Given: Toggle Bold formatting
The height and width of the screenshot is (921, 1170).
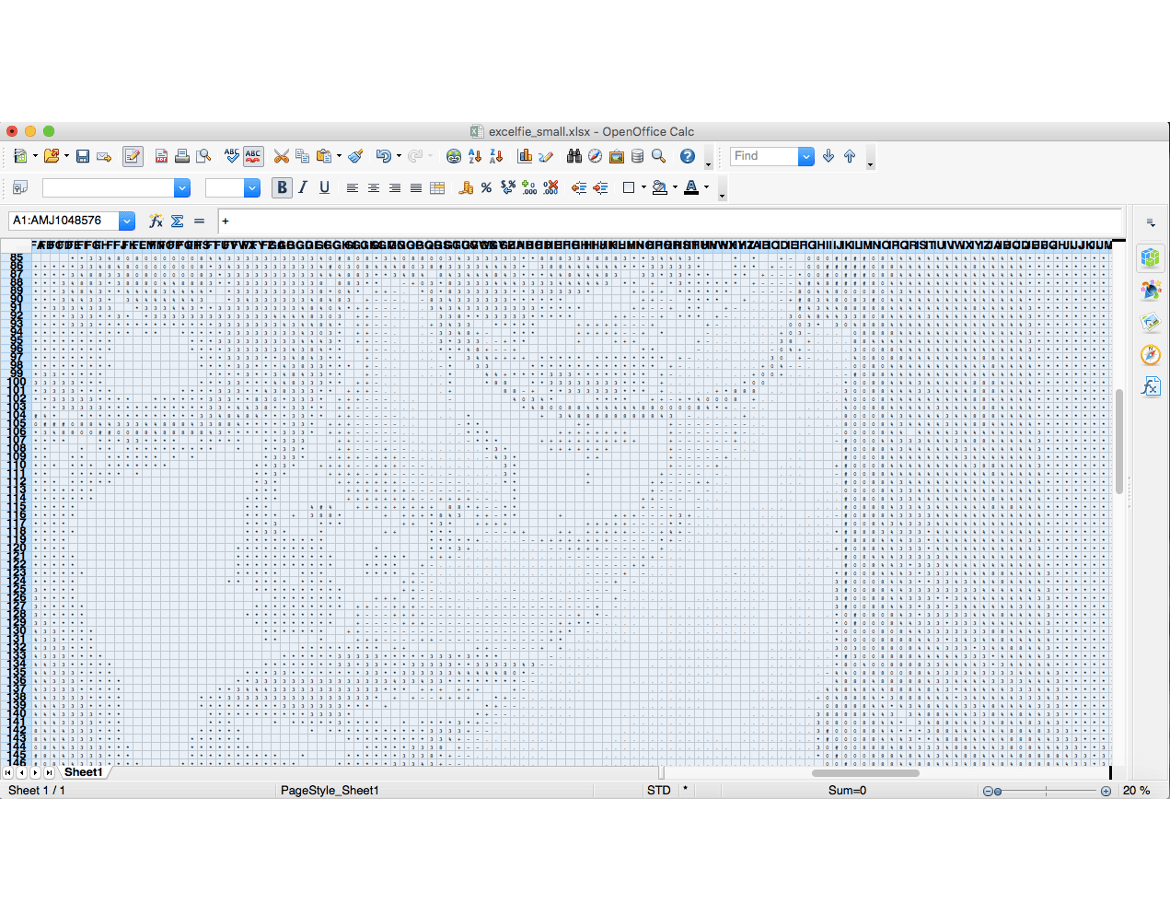Looking at the screenshot, I should pos(282,188).
